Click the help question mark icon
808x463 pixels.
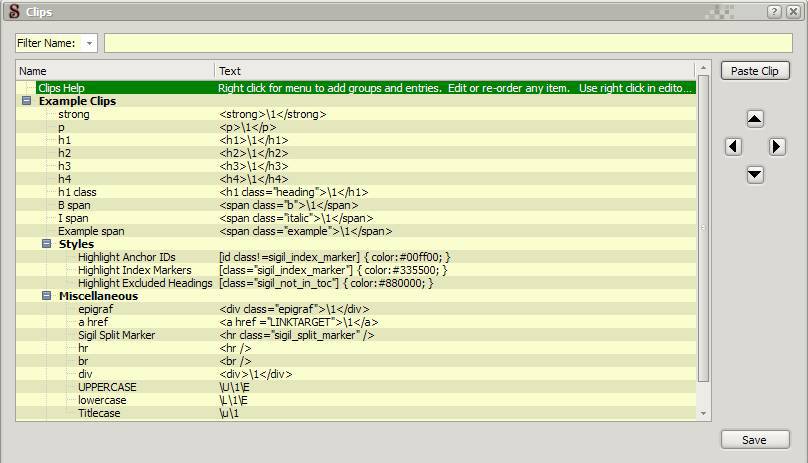(775, 11)
